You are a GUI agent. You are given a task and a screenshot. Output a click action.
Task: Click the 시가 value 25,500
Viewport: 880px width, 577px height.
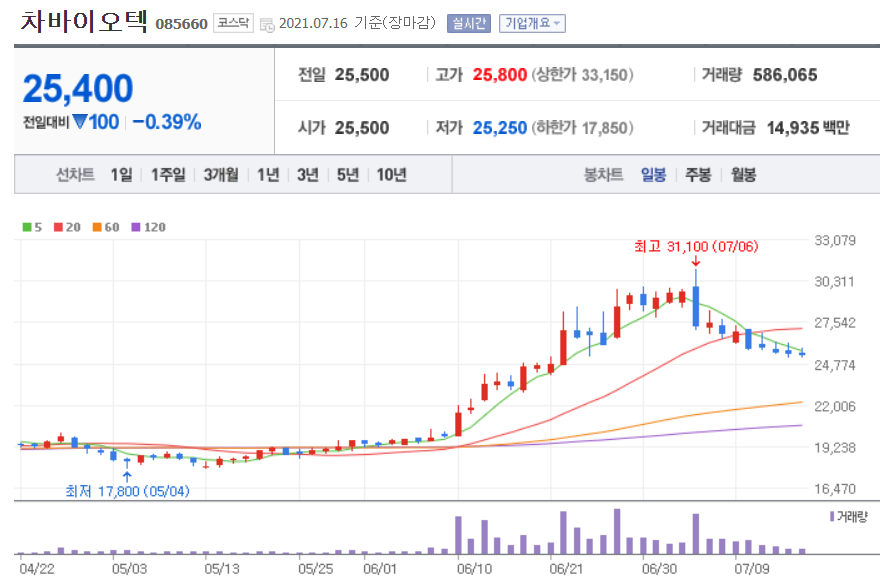tap(362, 128)
